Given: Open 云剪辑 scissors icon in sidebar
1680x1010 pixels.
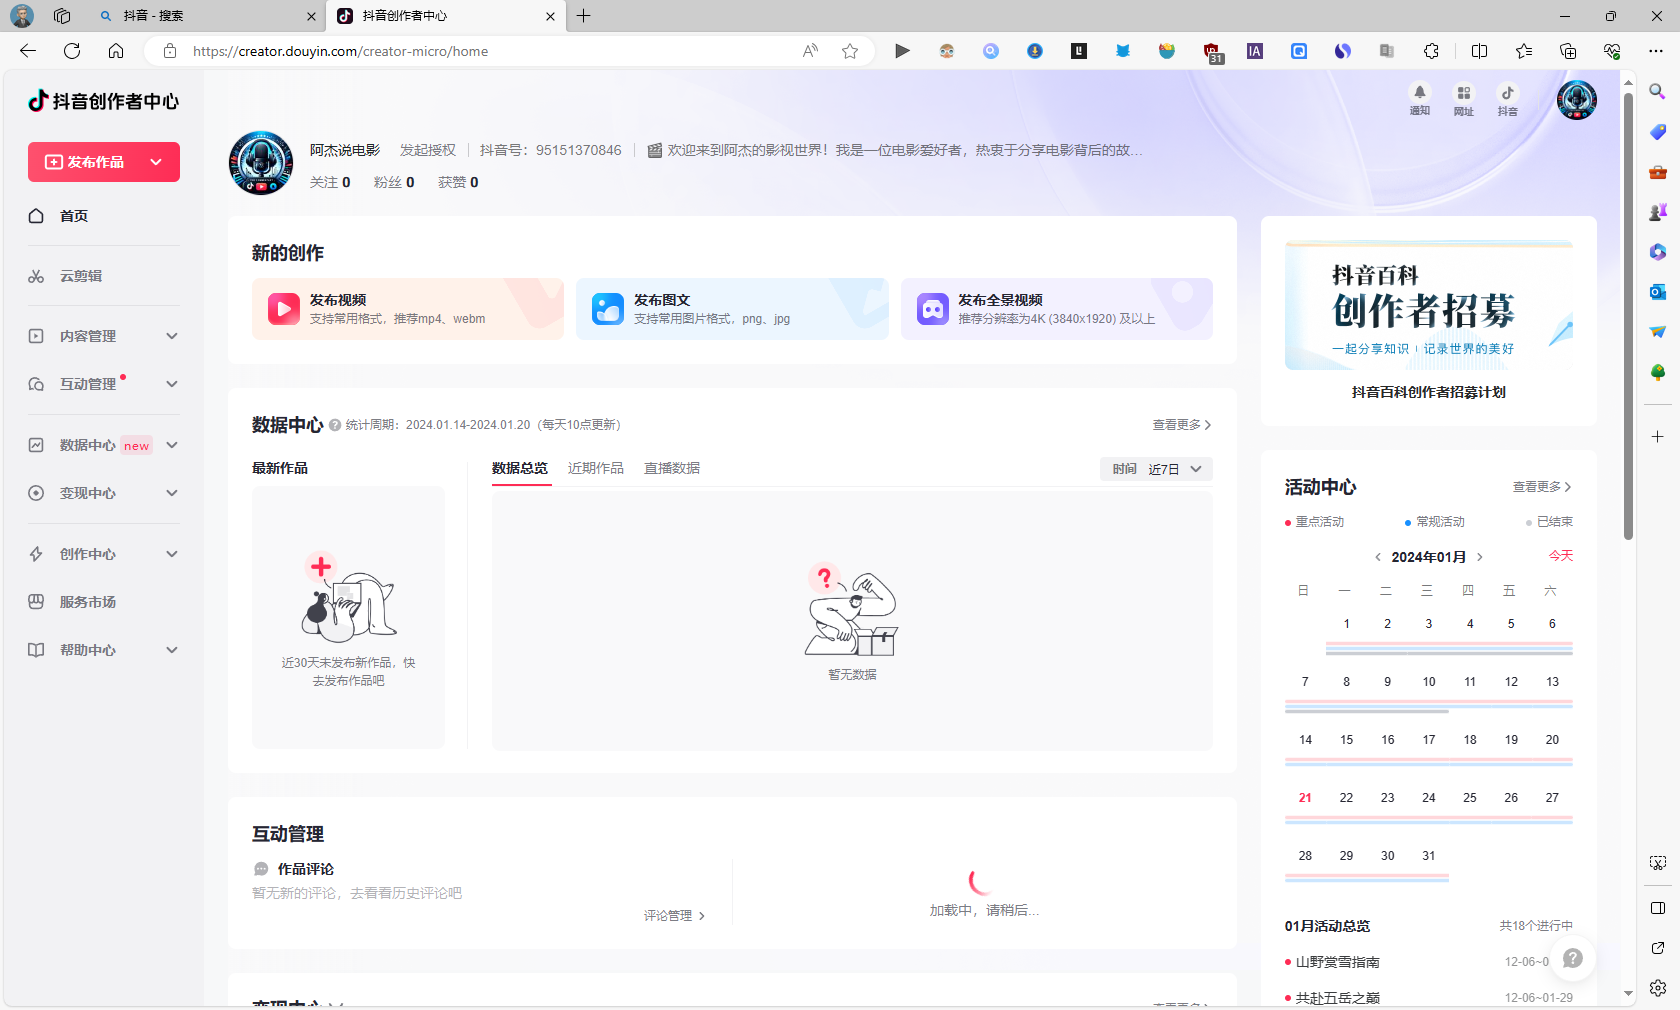Looking at the screenshot, I should click(36, 276).
